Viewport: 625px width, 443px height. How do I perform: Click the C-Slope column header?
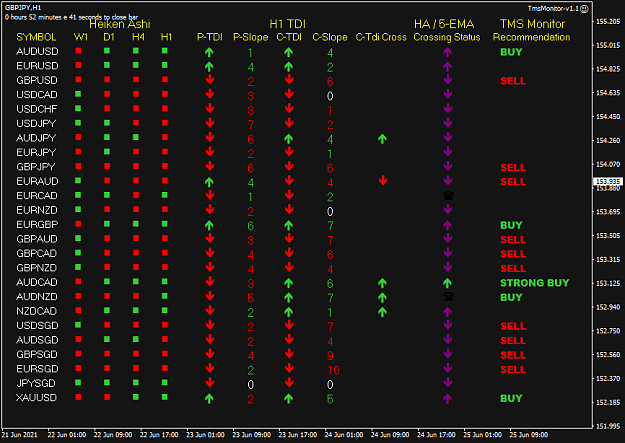pos(330,37)
